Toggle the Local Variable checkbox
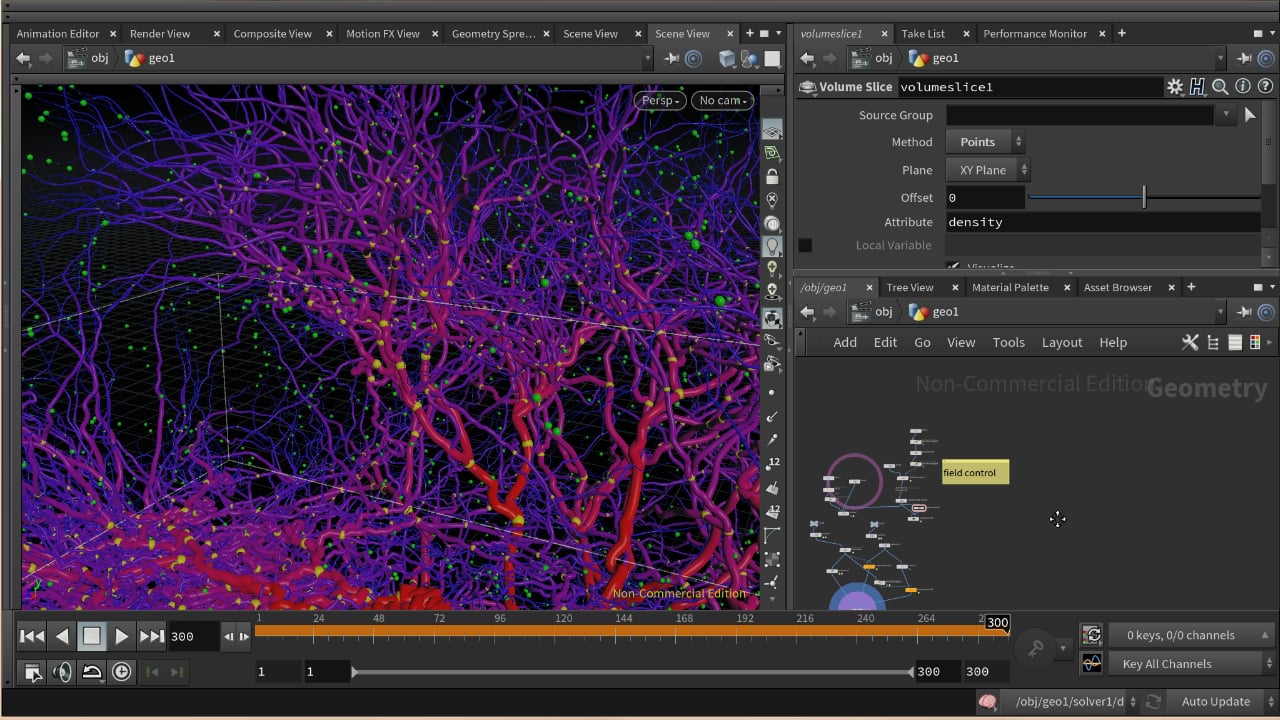The width and height of the screenshot is (1280, 720). 805,245
